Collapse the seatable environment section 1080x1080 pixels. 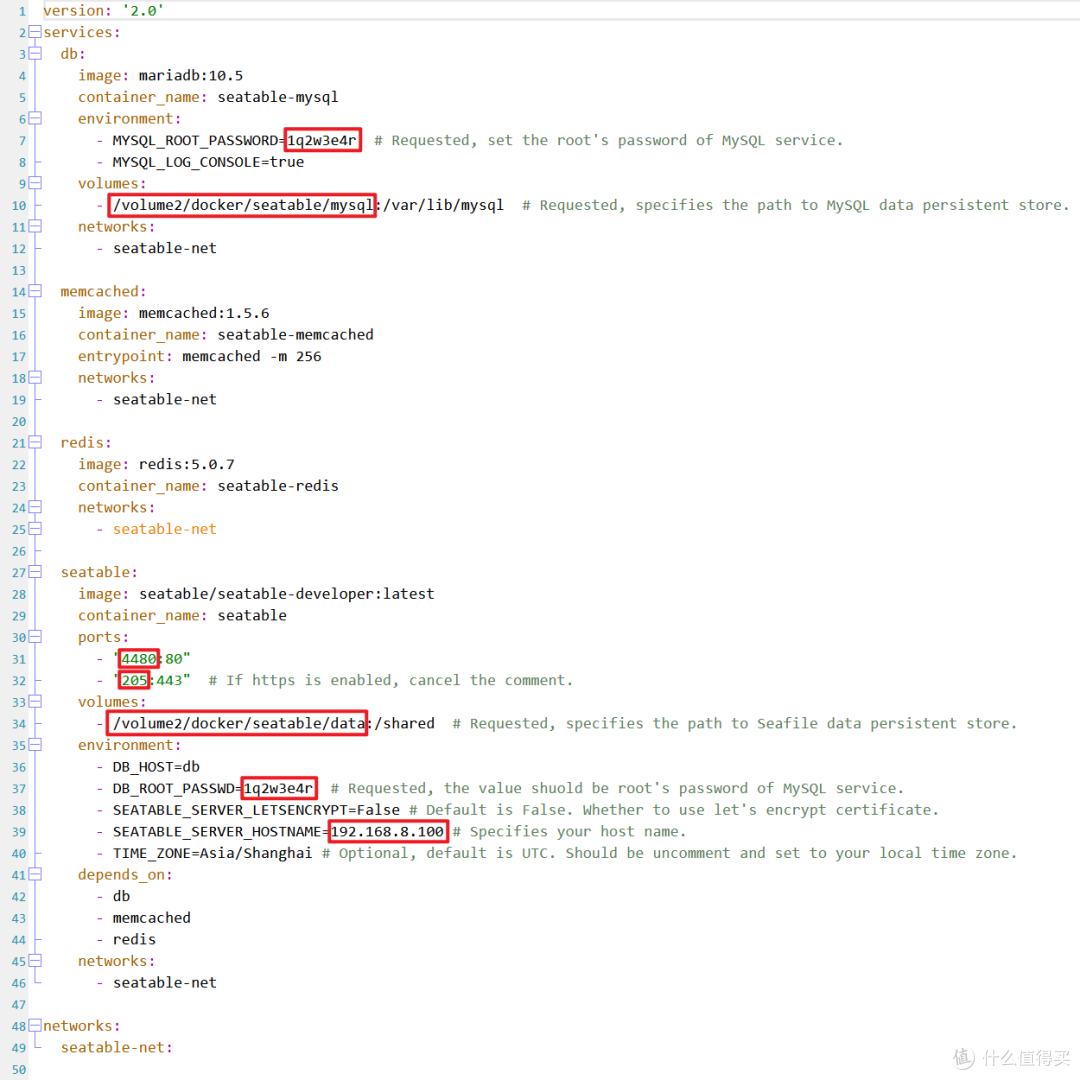34,745
